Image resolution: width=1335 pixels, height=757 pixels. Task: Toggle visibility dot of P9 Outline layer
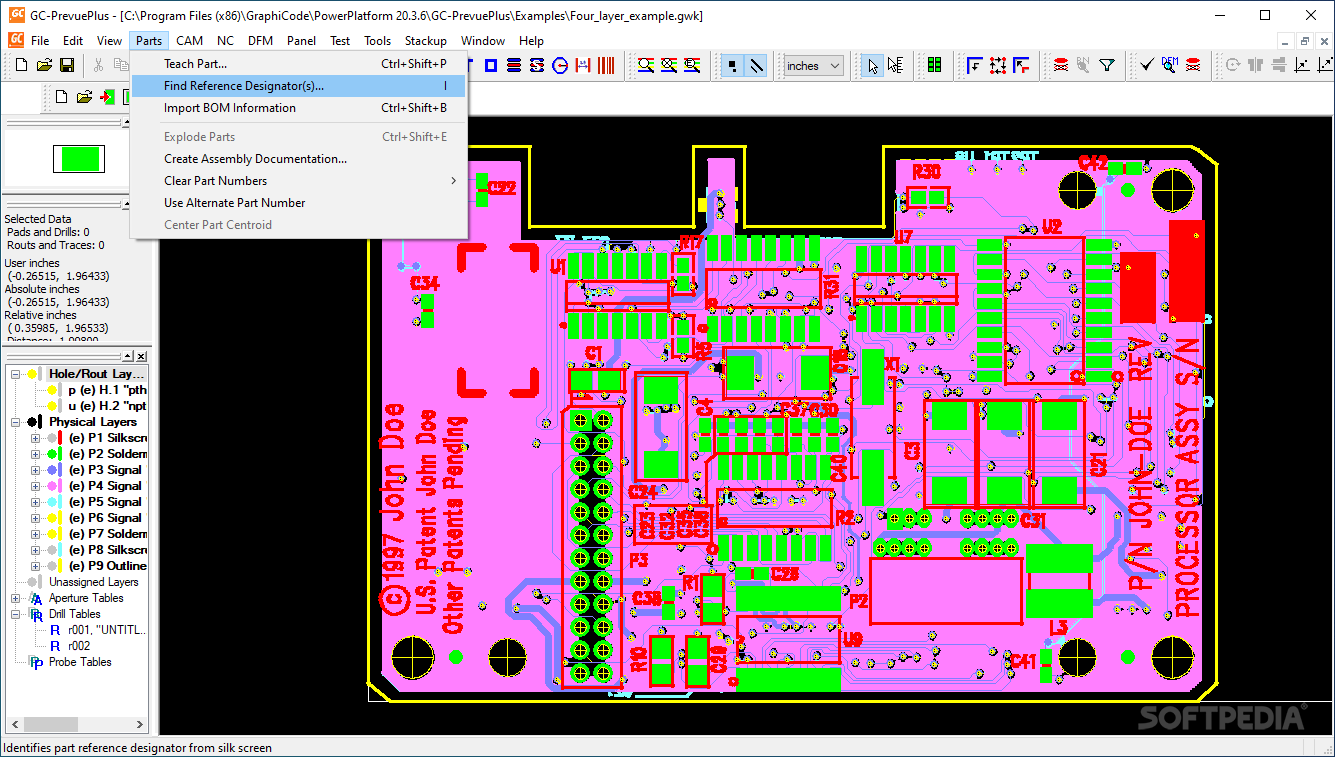coord(52,566)
